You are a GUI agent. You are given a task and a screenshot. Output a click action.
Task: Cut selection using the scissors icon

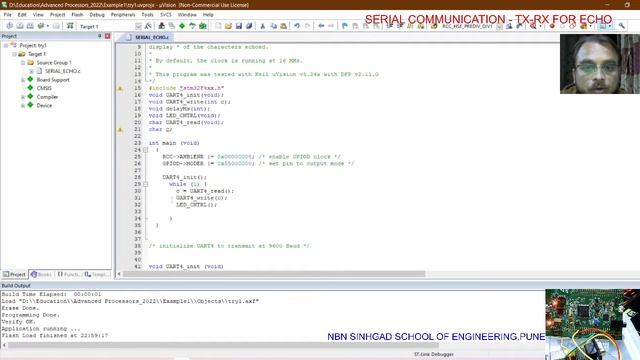[262, 26]
